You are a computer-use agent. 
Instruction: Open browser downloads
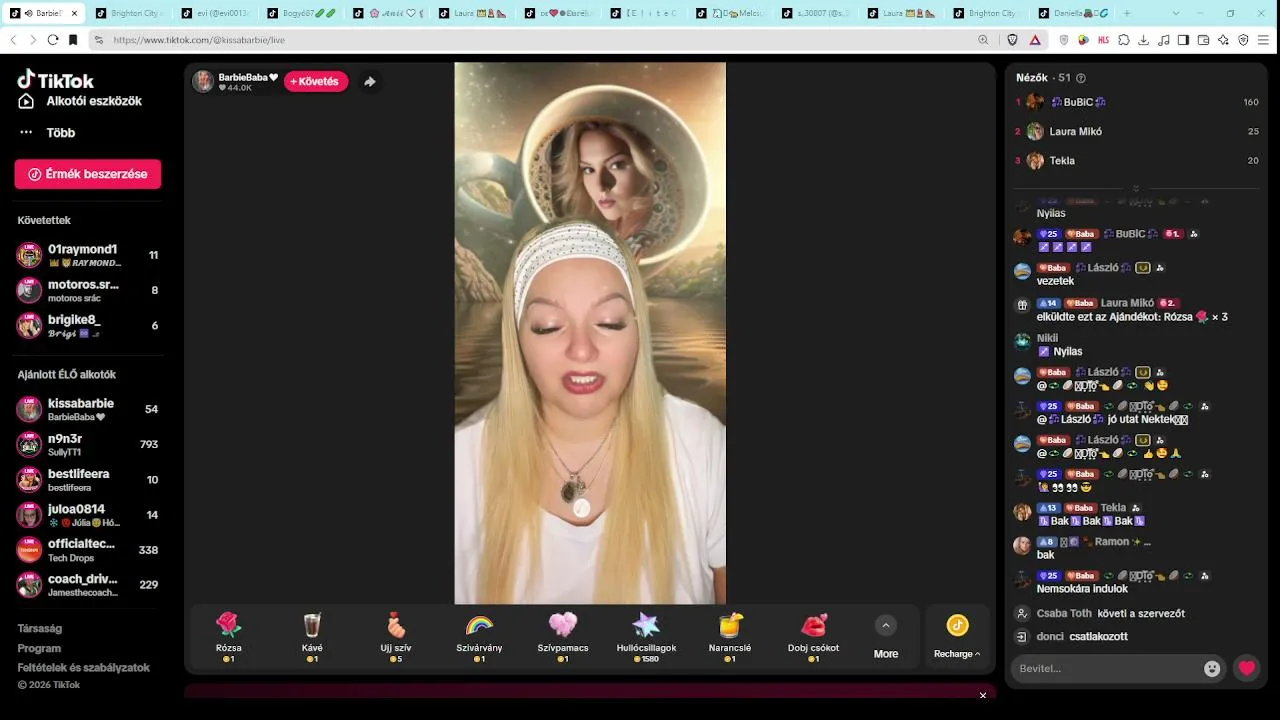[x=1144, y=40]
